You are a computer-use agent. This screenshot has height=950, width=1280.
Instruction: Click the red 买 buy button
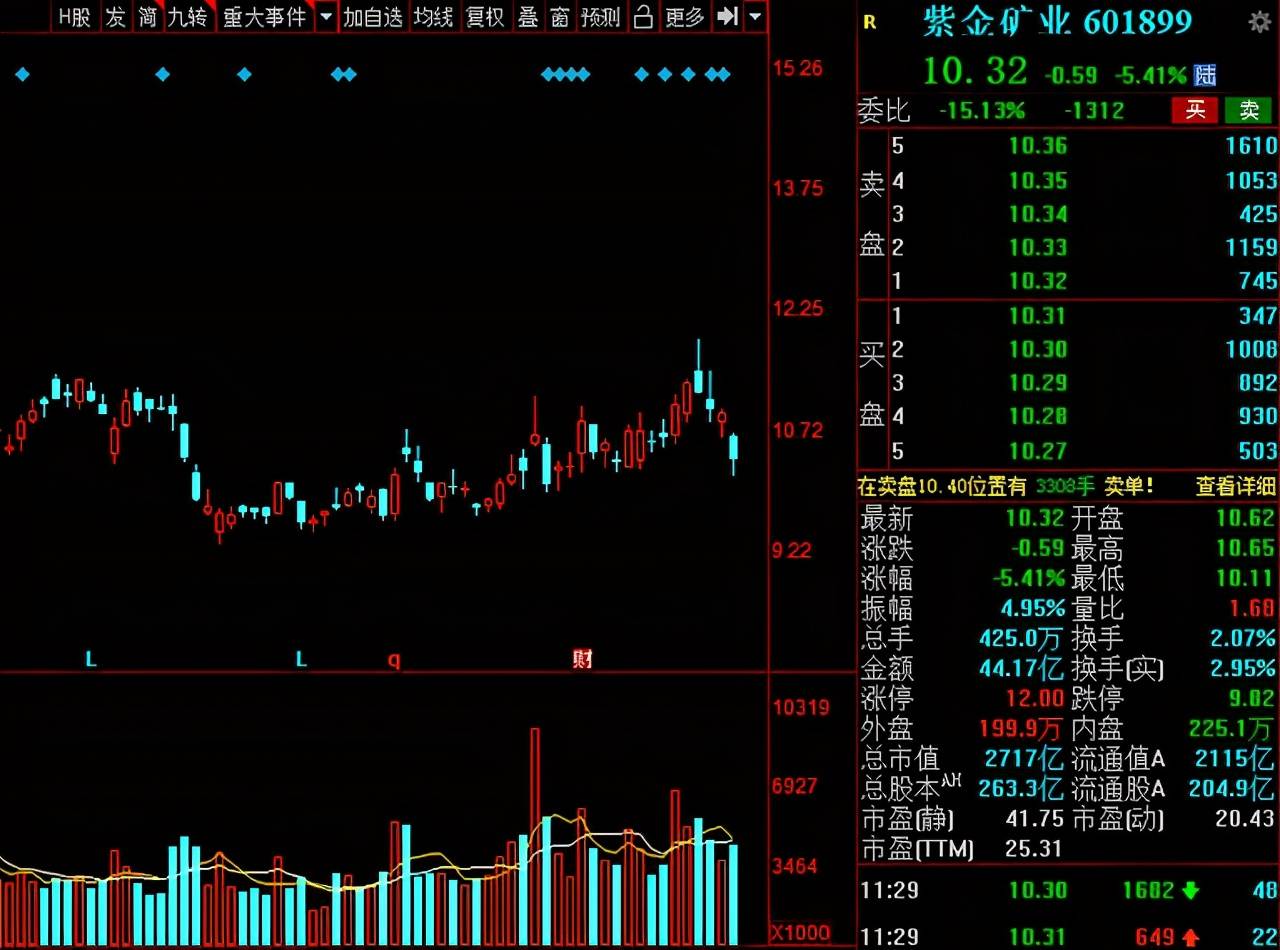tap(1195, 110)
